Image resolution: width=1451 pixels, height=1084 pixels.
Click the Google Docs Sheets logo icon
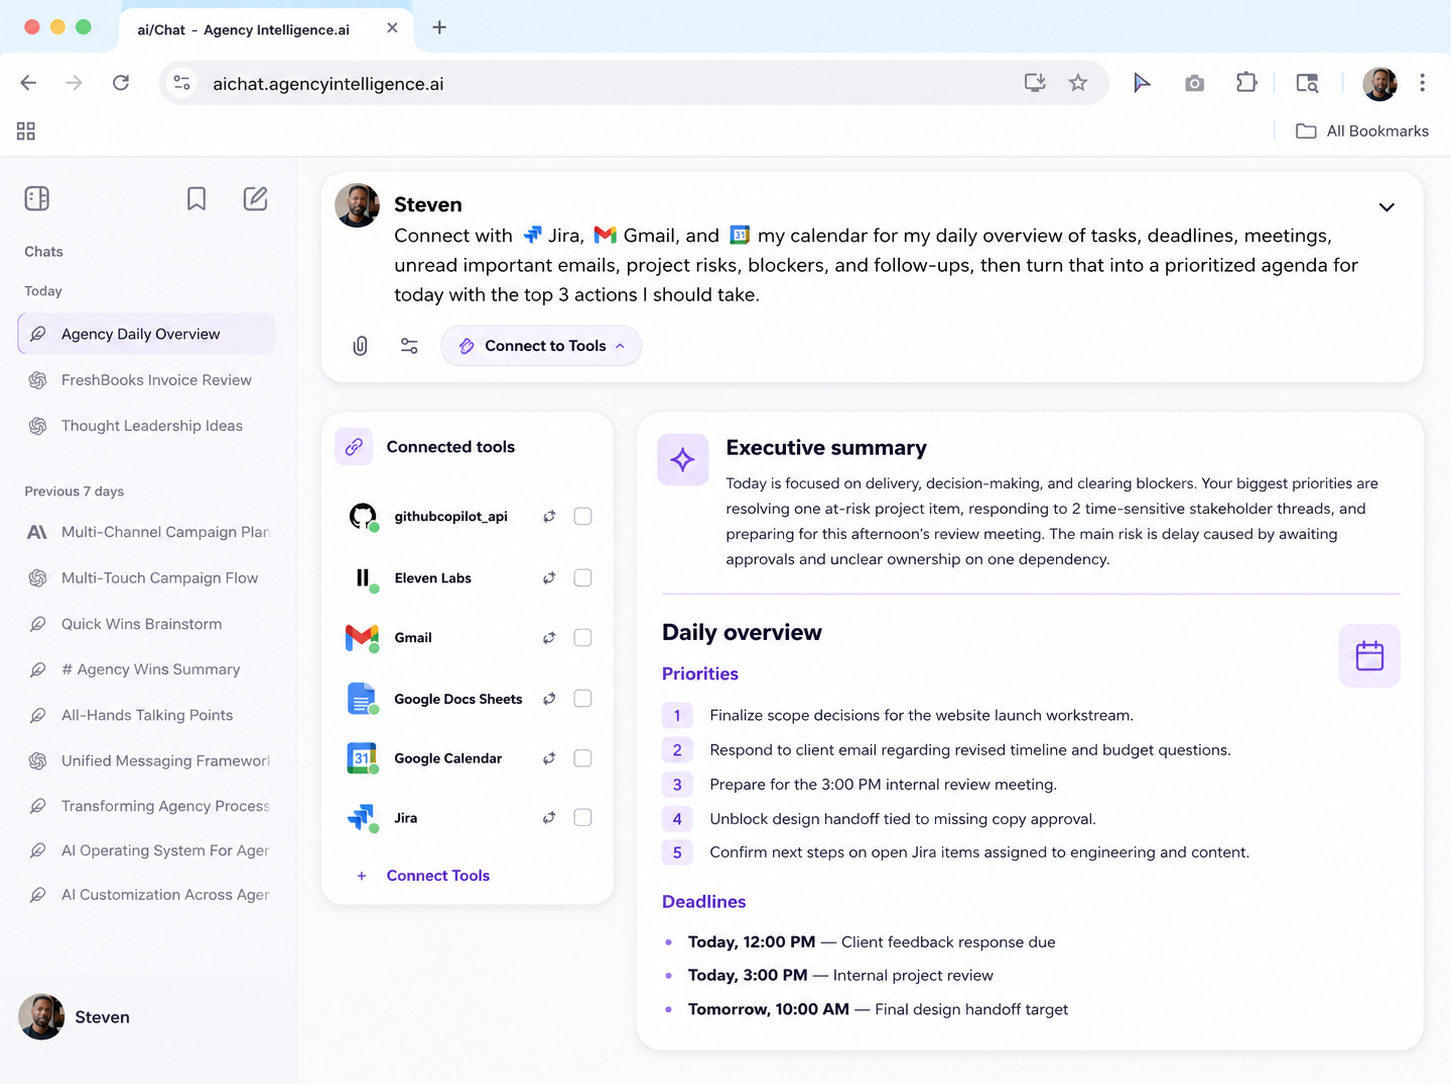click(361, 699)
